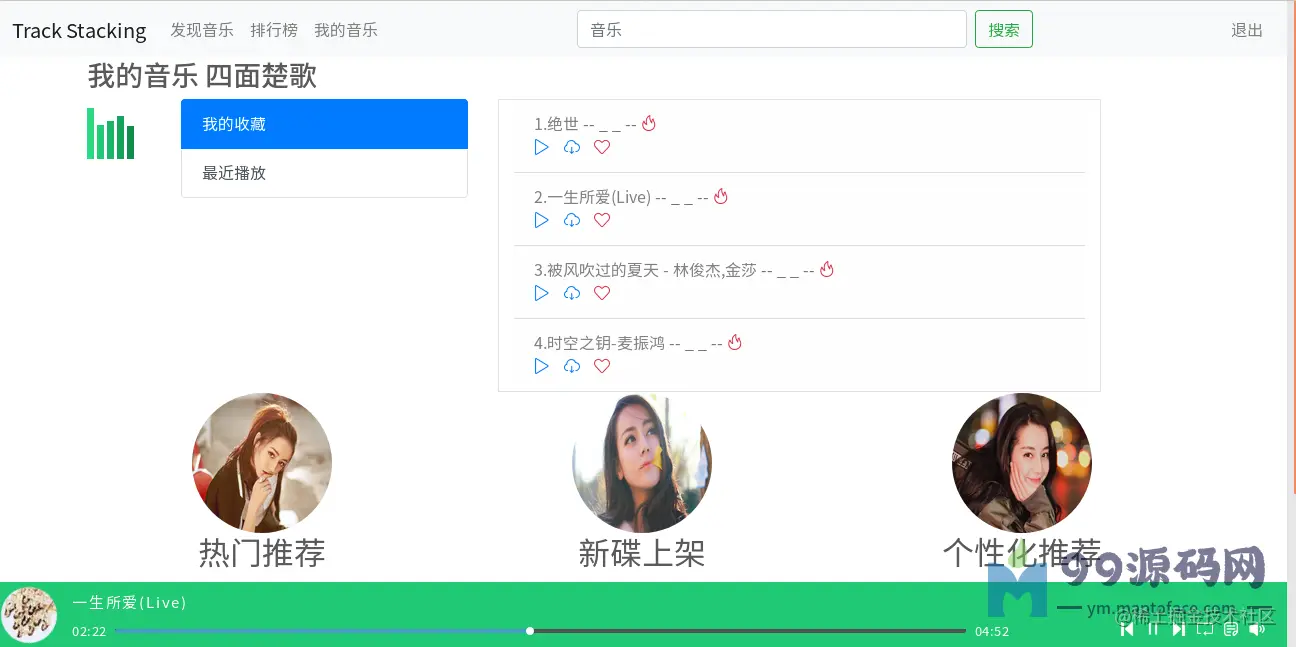
Task: Focus the 音乐 search input field
Action: coord(772,29)
